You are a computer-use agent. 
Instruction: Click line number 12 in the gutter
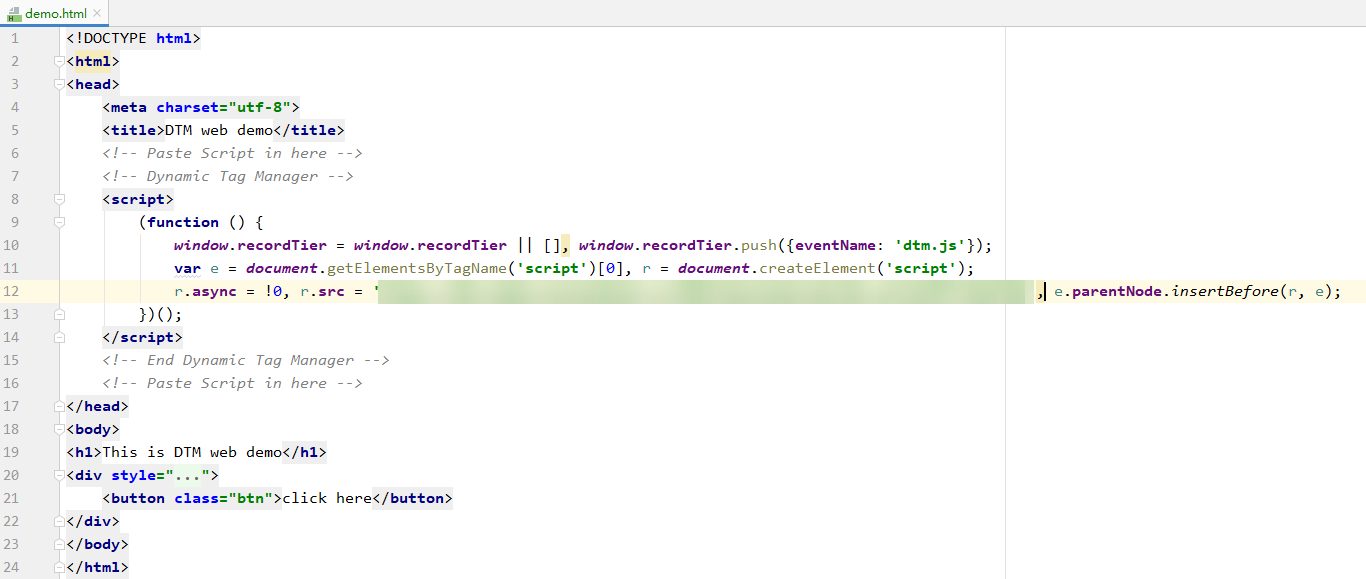coord(14,291)
